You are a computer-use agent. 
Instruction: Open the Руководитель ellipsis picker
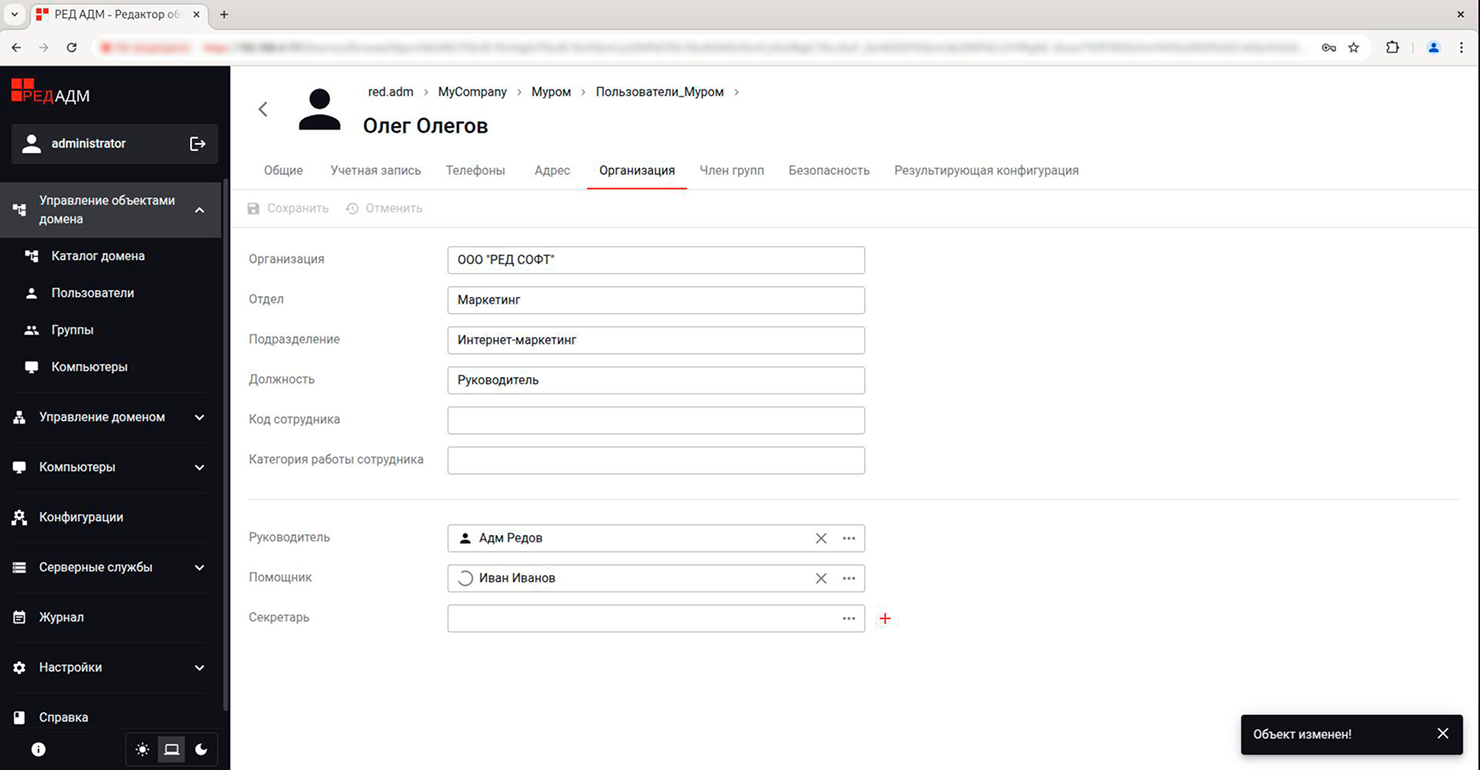pyautogui.click(x=849, y=538)
